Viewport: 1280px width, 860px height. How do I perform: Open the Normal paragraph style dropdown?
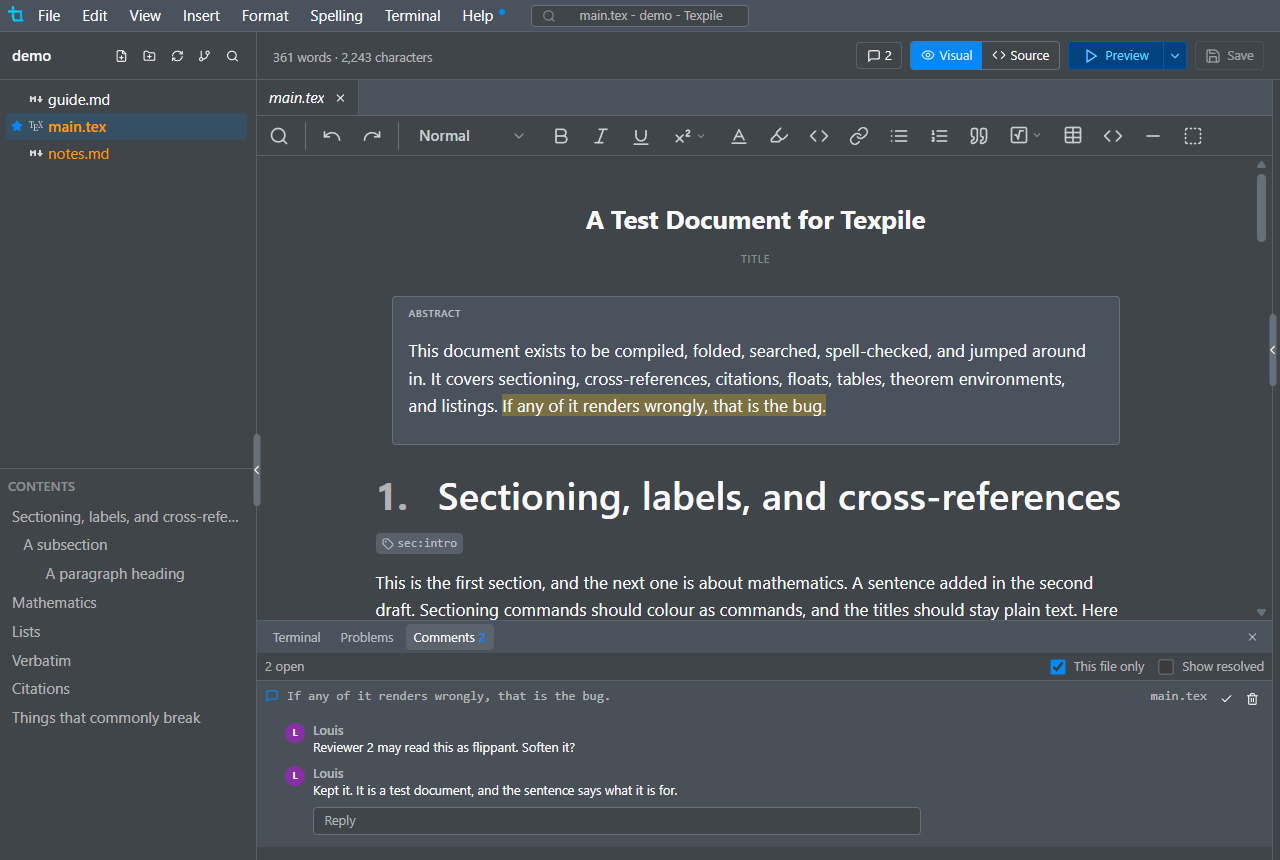(x=470, y=136)
